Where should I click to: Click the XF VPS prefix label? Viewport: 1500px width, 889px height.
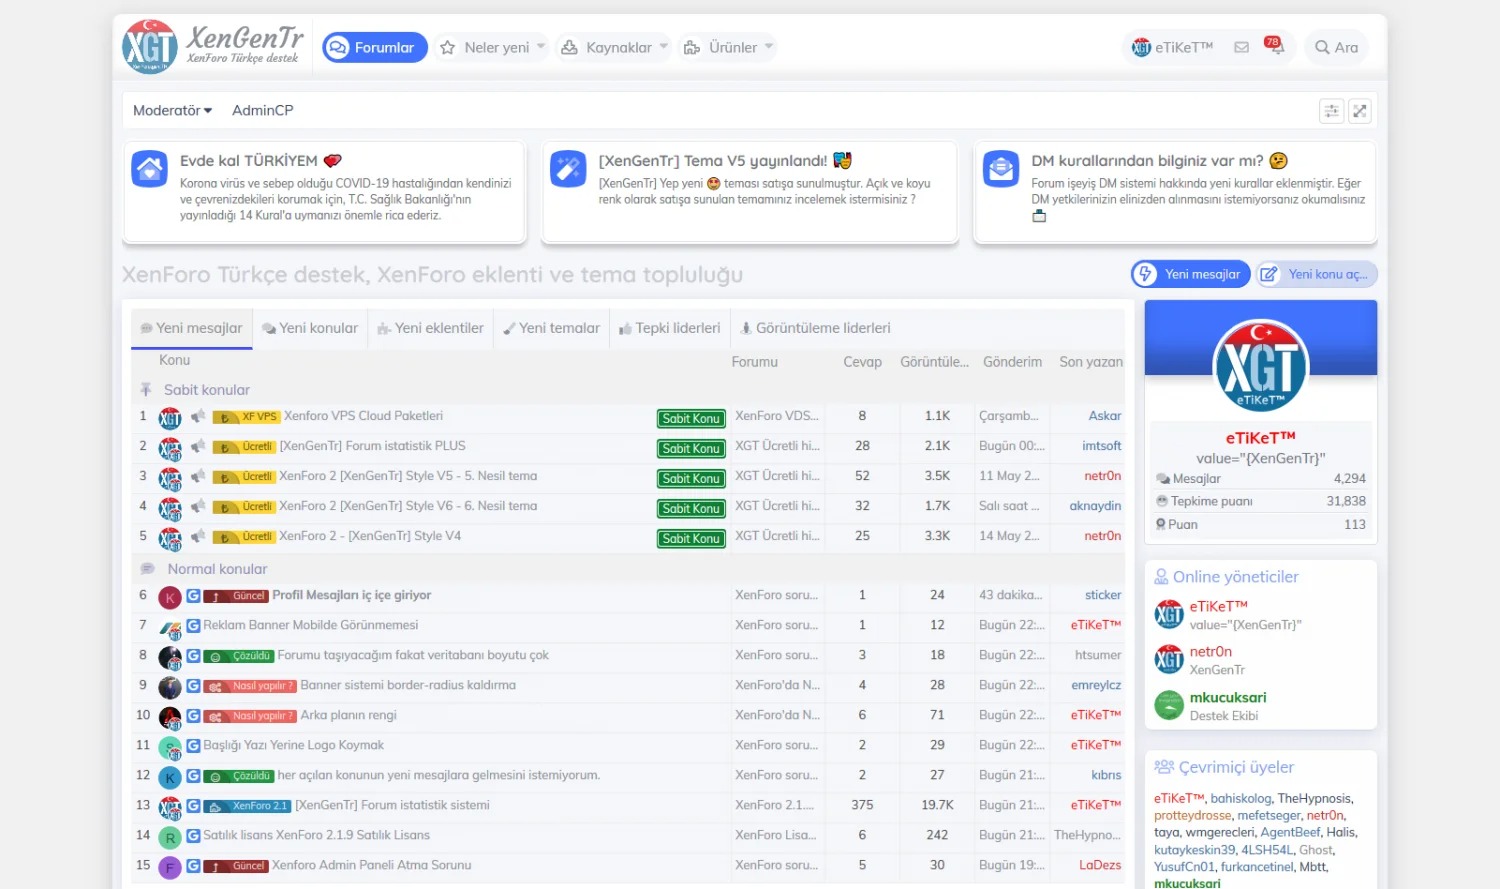point(246,417)
